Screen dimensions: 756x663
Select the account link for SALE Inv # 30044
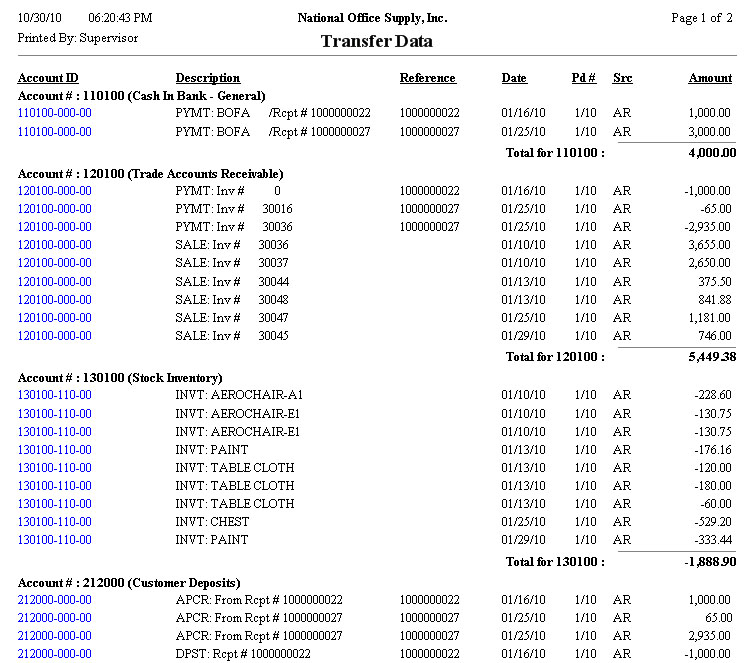[55, 282]
